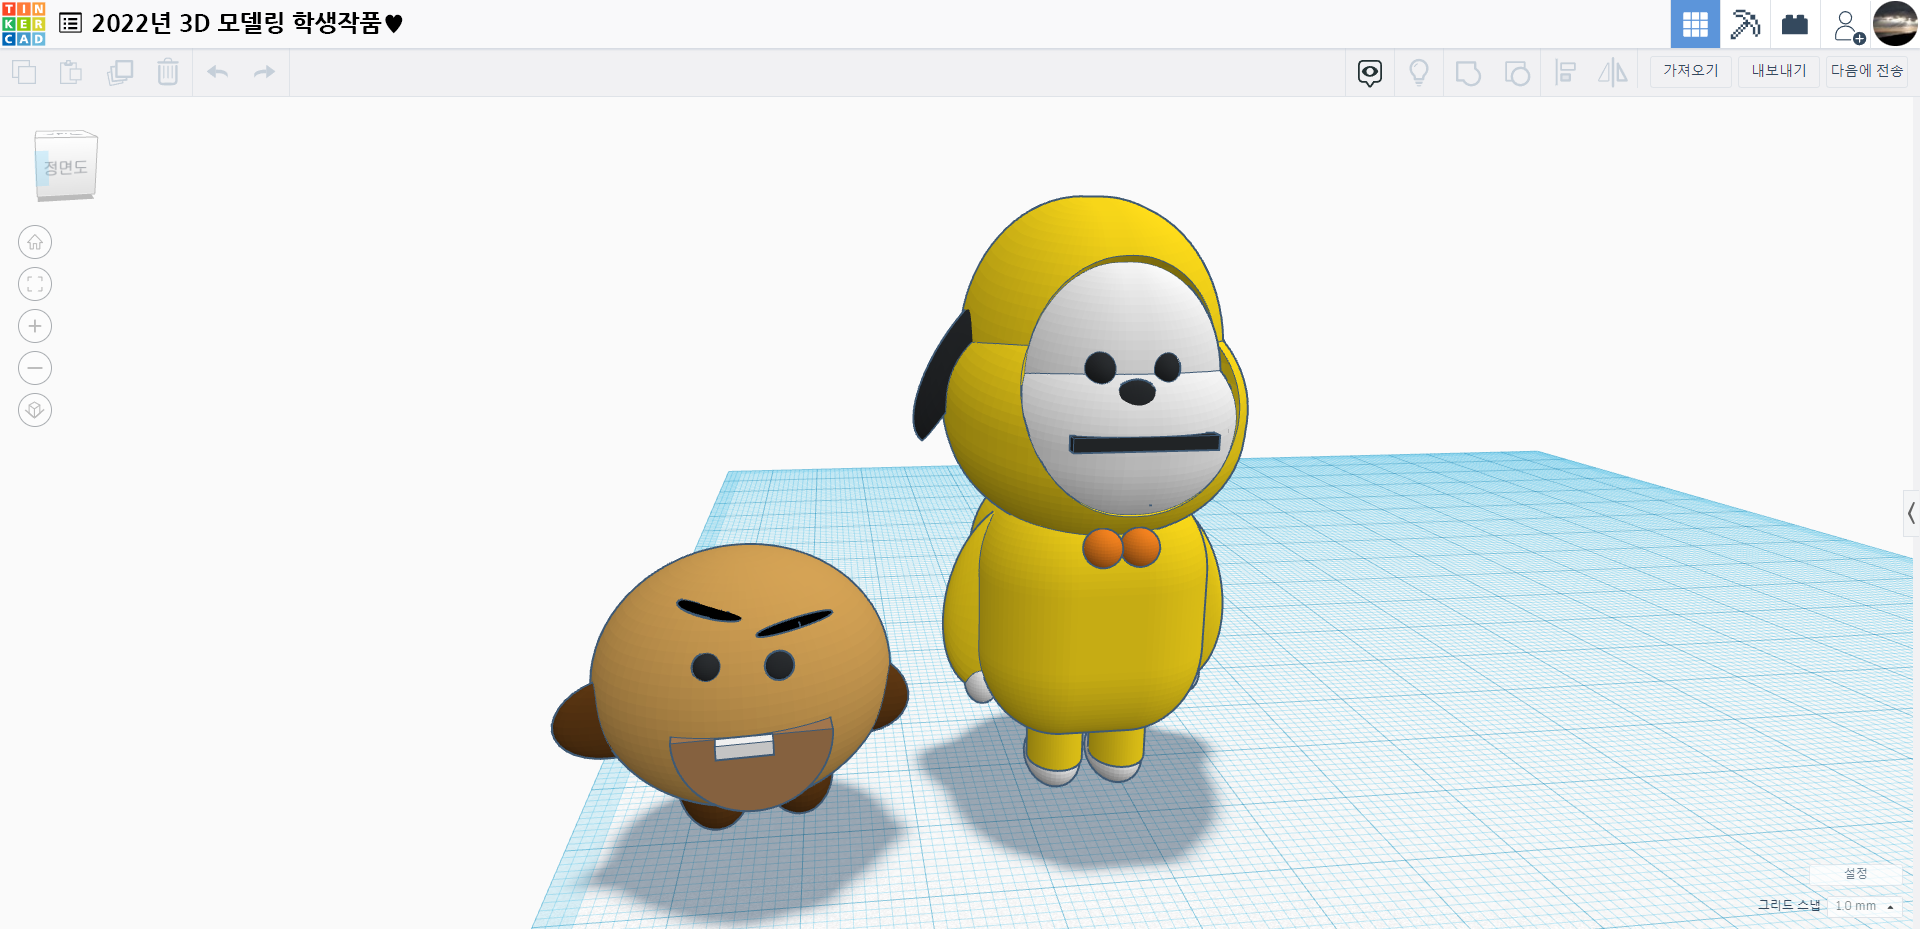Invite people with add-user icon
1920x929 pixels.
tap(1848, 25)
